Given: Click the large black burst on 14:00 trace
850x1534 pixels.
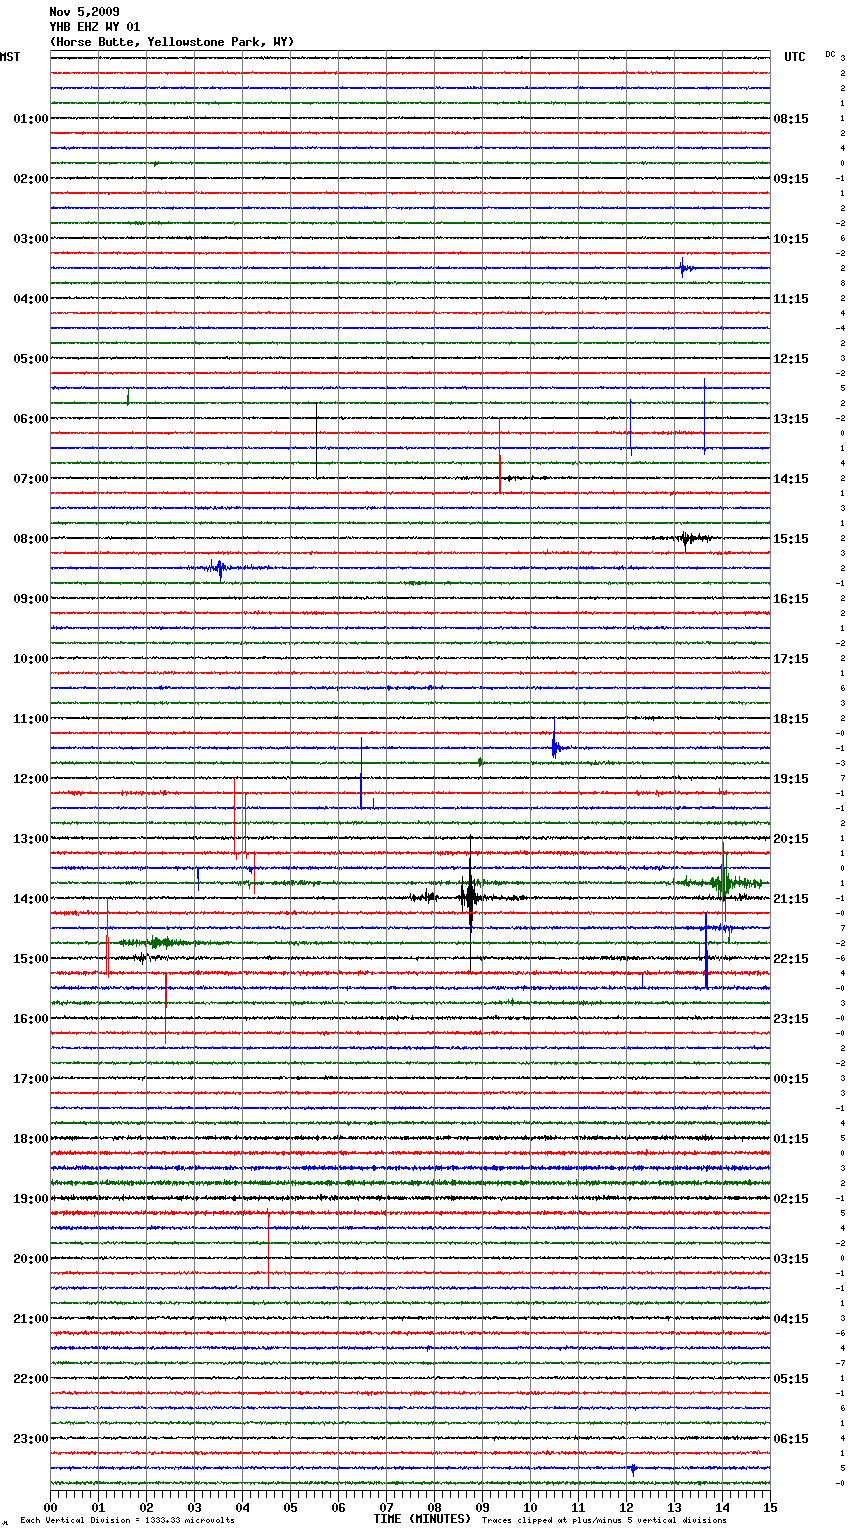Looking at the screenshot, I should [x=470, y=896].
